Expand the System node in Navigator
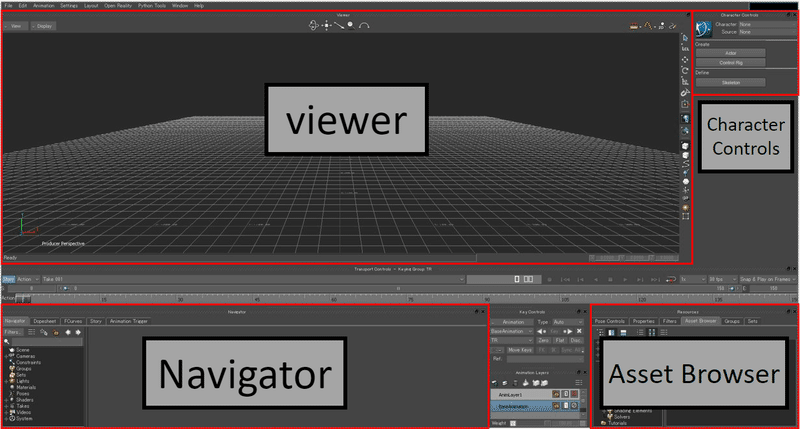The image size is (800, 429). [6, 418]
